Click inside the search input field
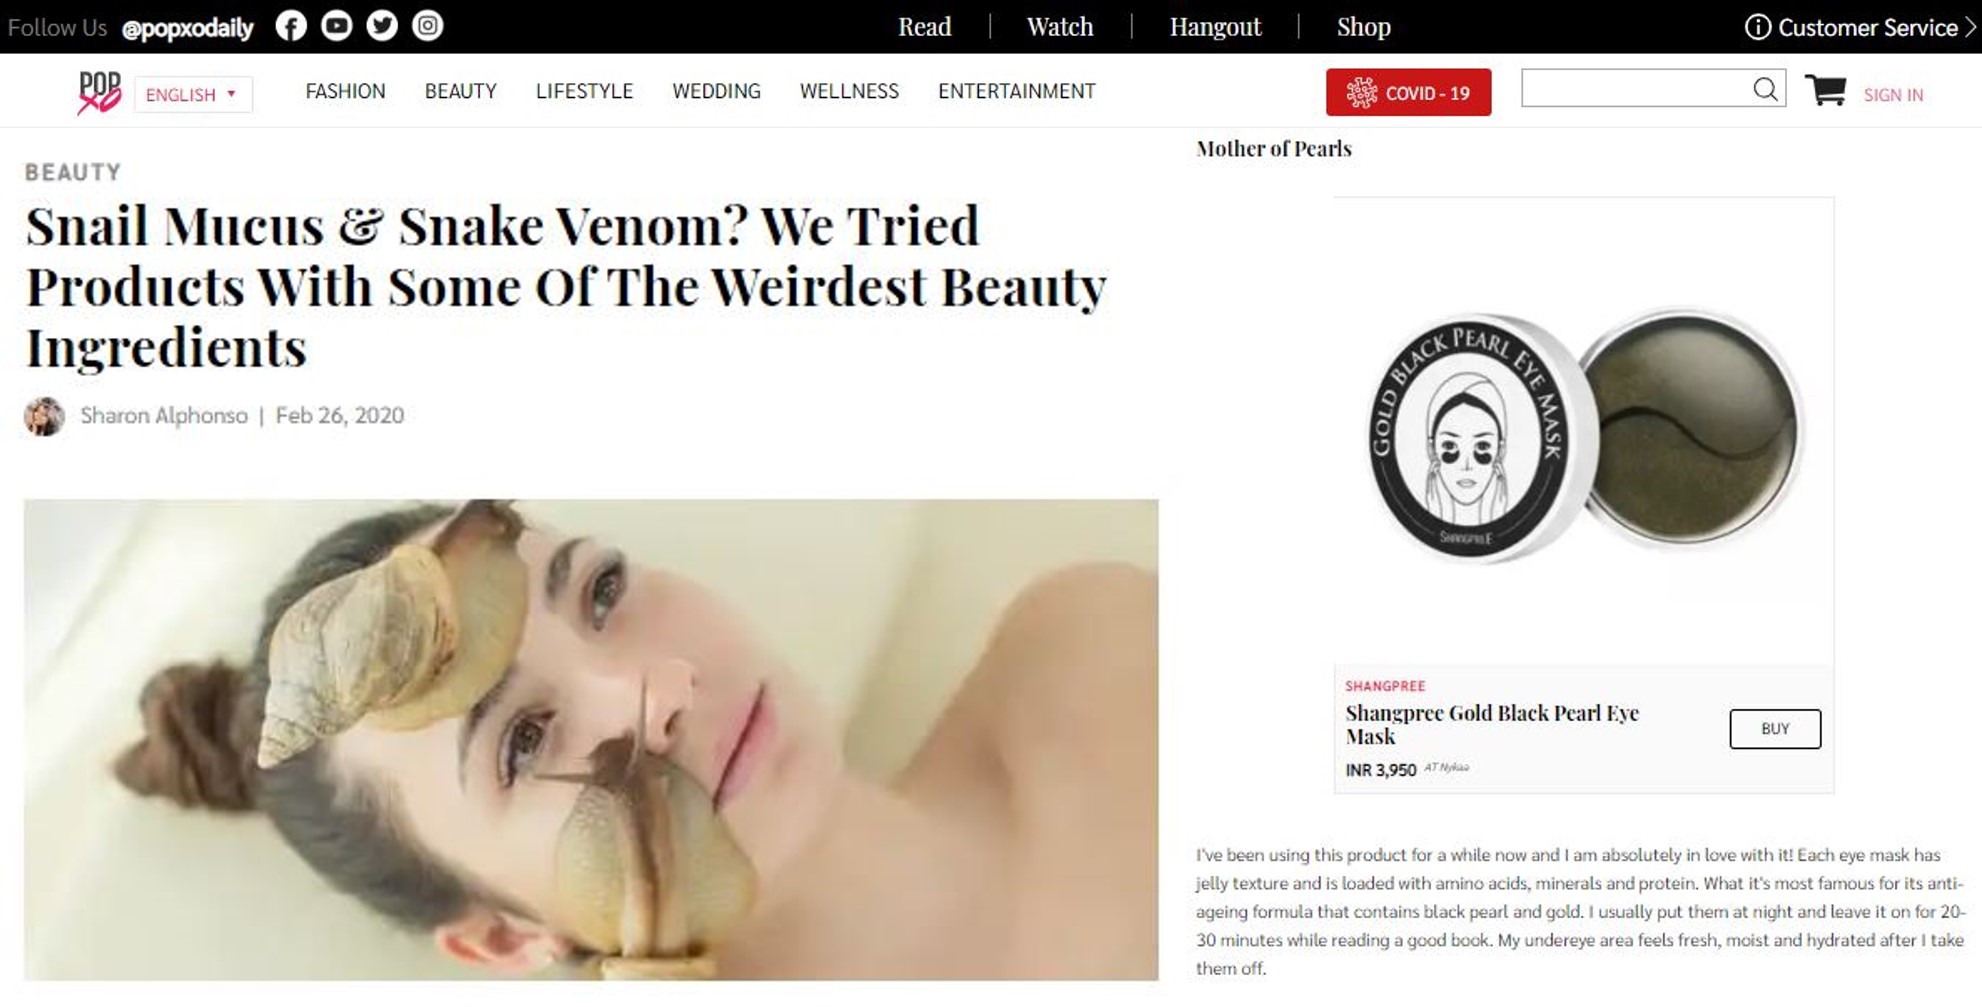Viewport: 1982px width, 1007px height. (1637, 89)
